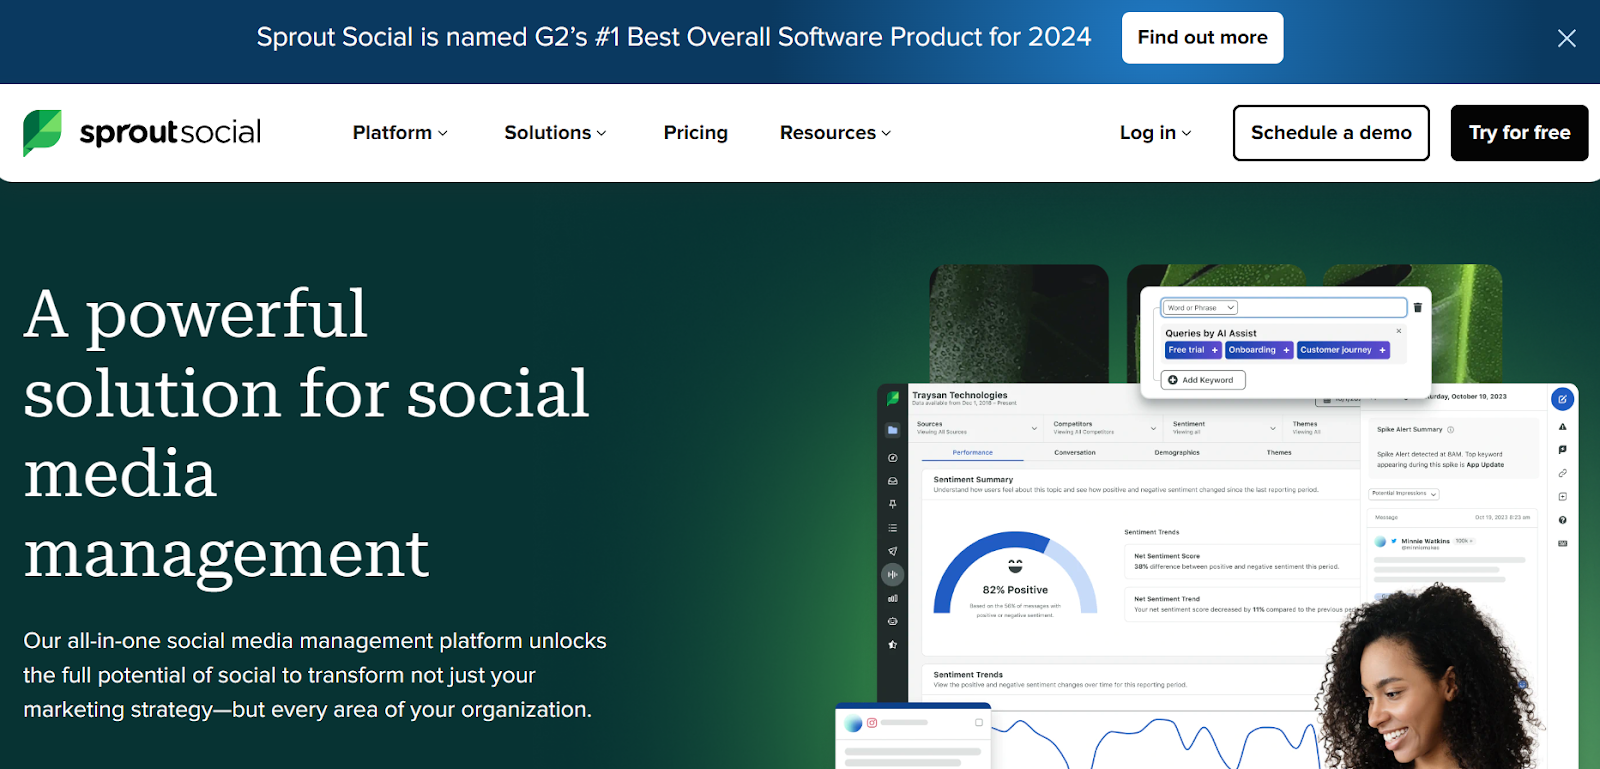This screenshot has height=769, width=1600.
Task: Click the Minnie Watkins message author
Action: (1425, 541)
